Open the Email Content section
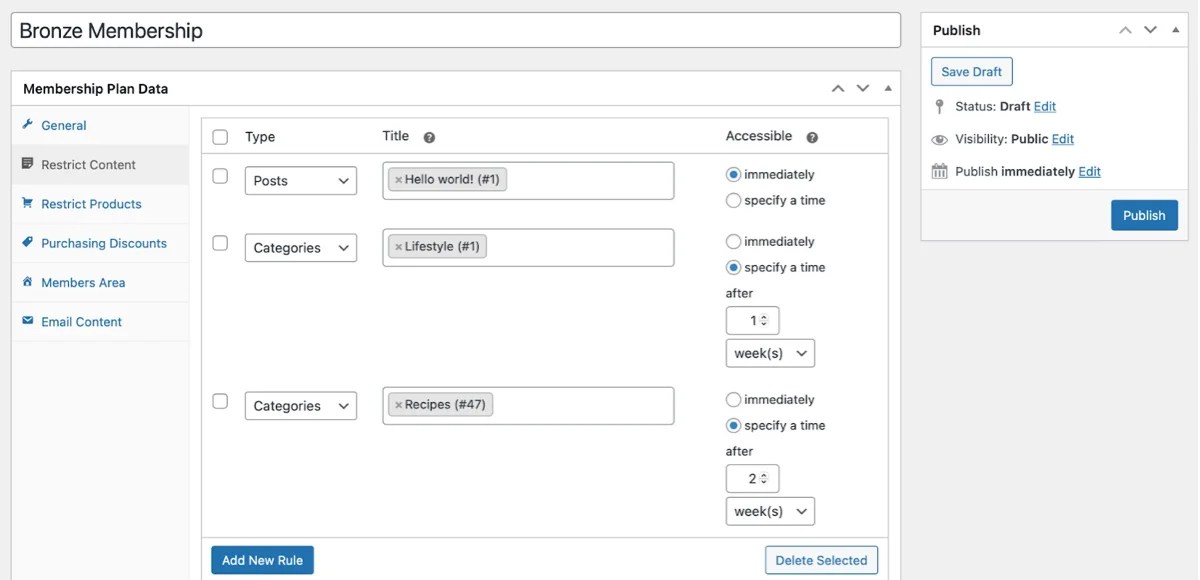 click(x=81, y=321)
